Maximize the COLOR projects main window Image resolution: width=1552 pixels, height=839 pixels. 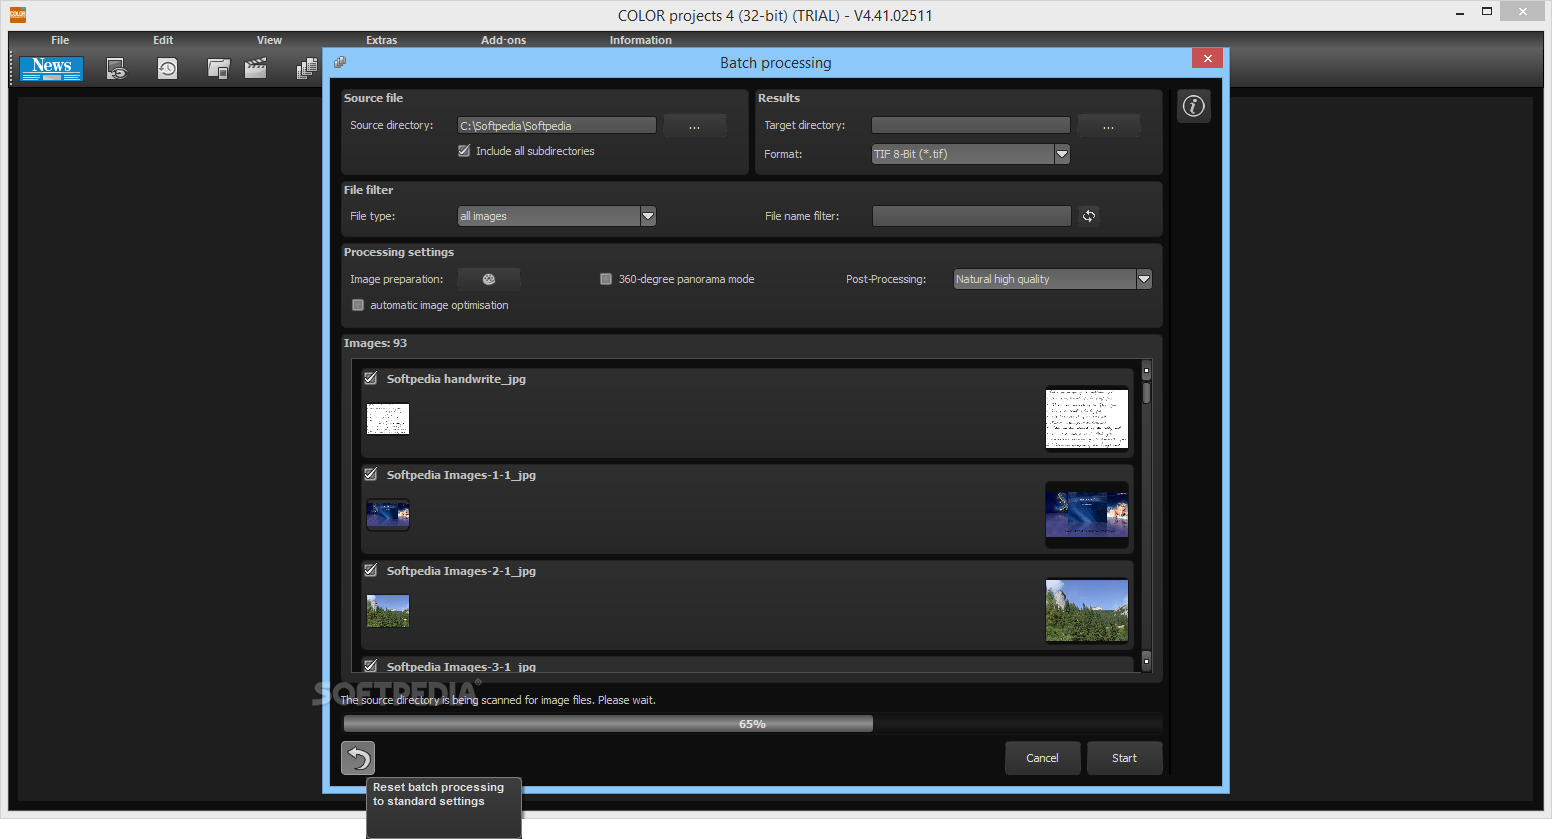point(1487,12)
